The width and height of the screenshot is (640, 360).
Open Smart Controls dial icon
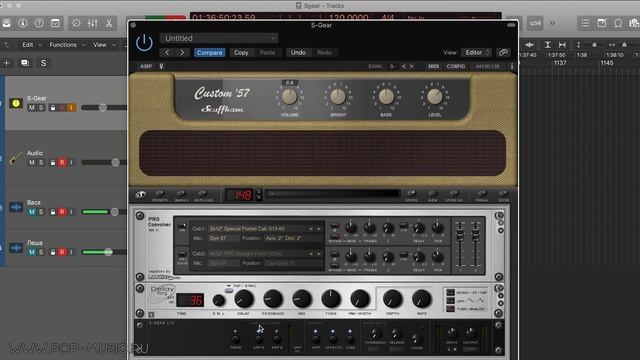click(x=76, y=23)
